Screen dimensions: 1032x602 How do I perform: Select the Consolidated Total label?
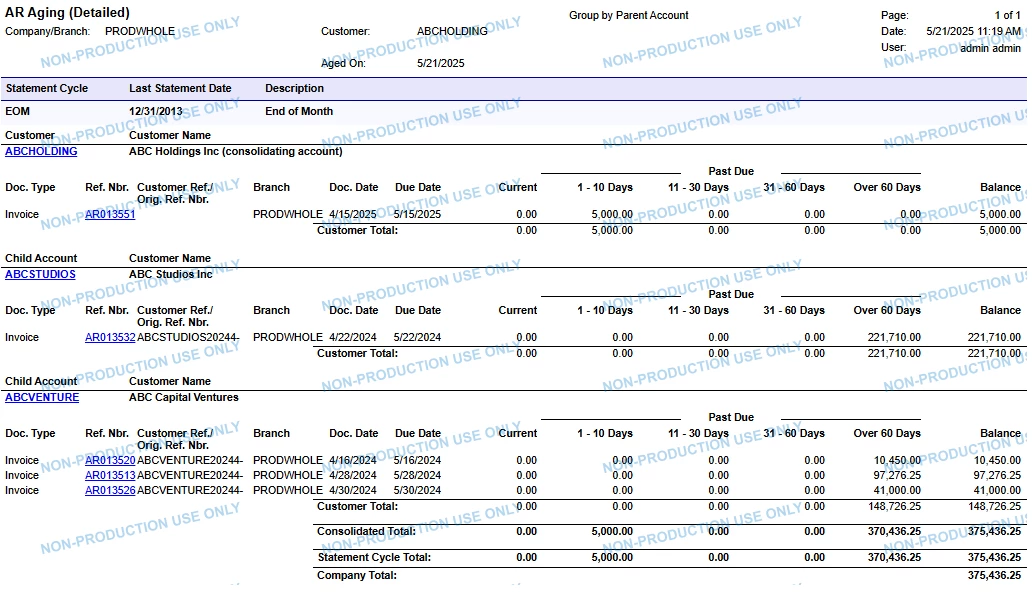pos(366,532)
